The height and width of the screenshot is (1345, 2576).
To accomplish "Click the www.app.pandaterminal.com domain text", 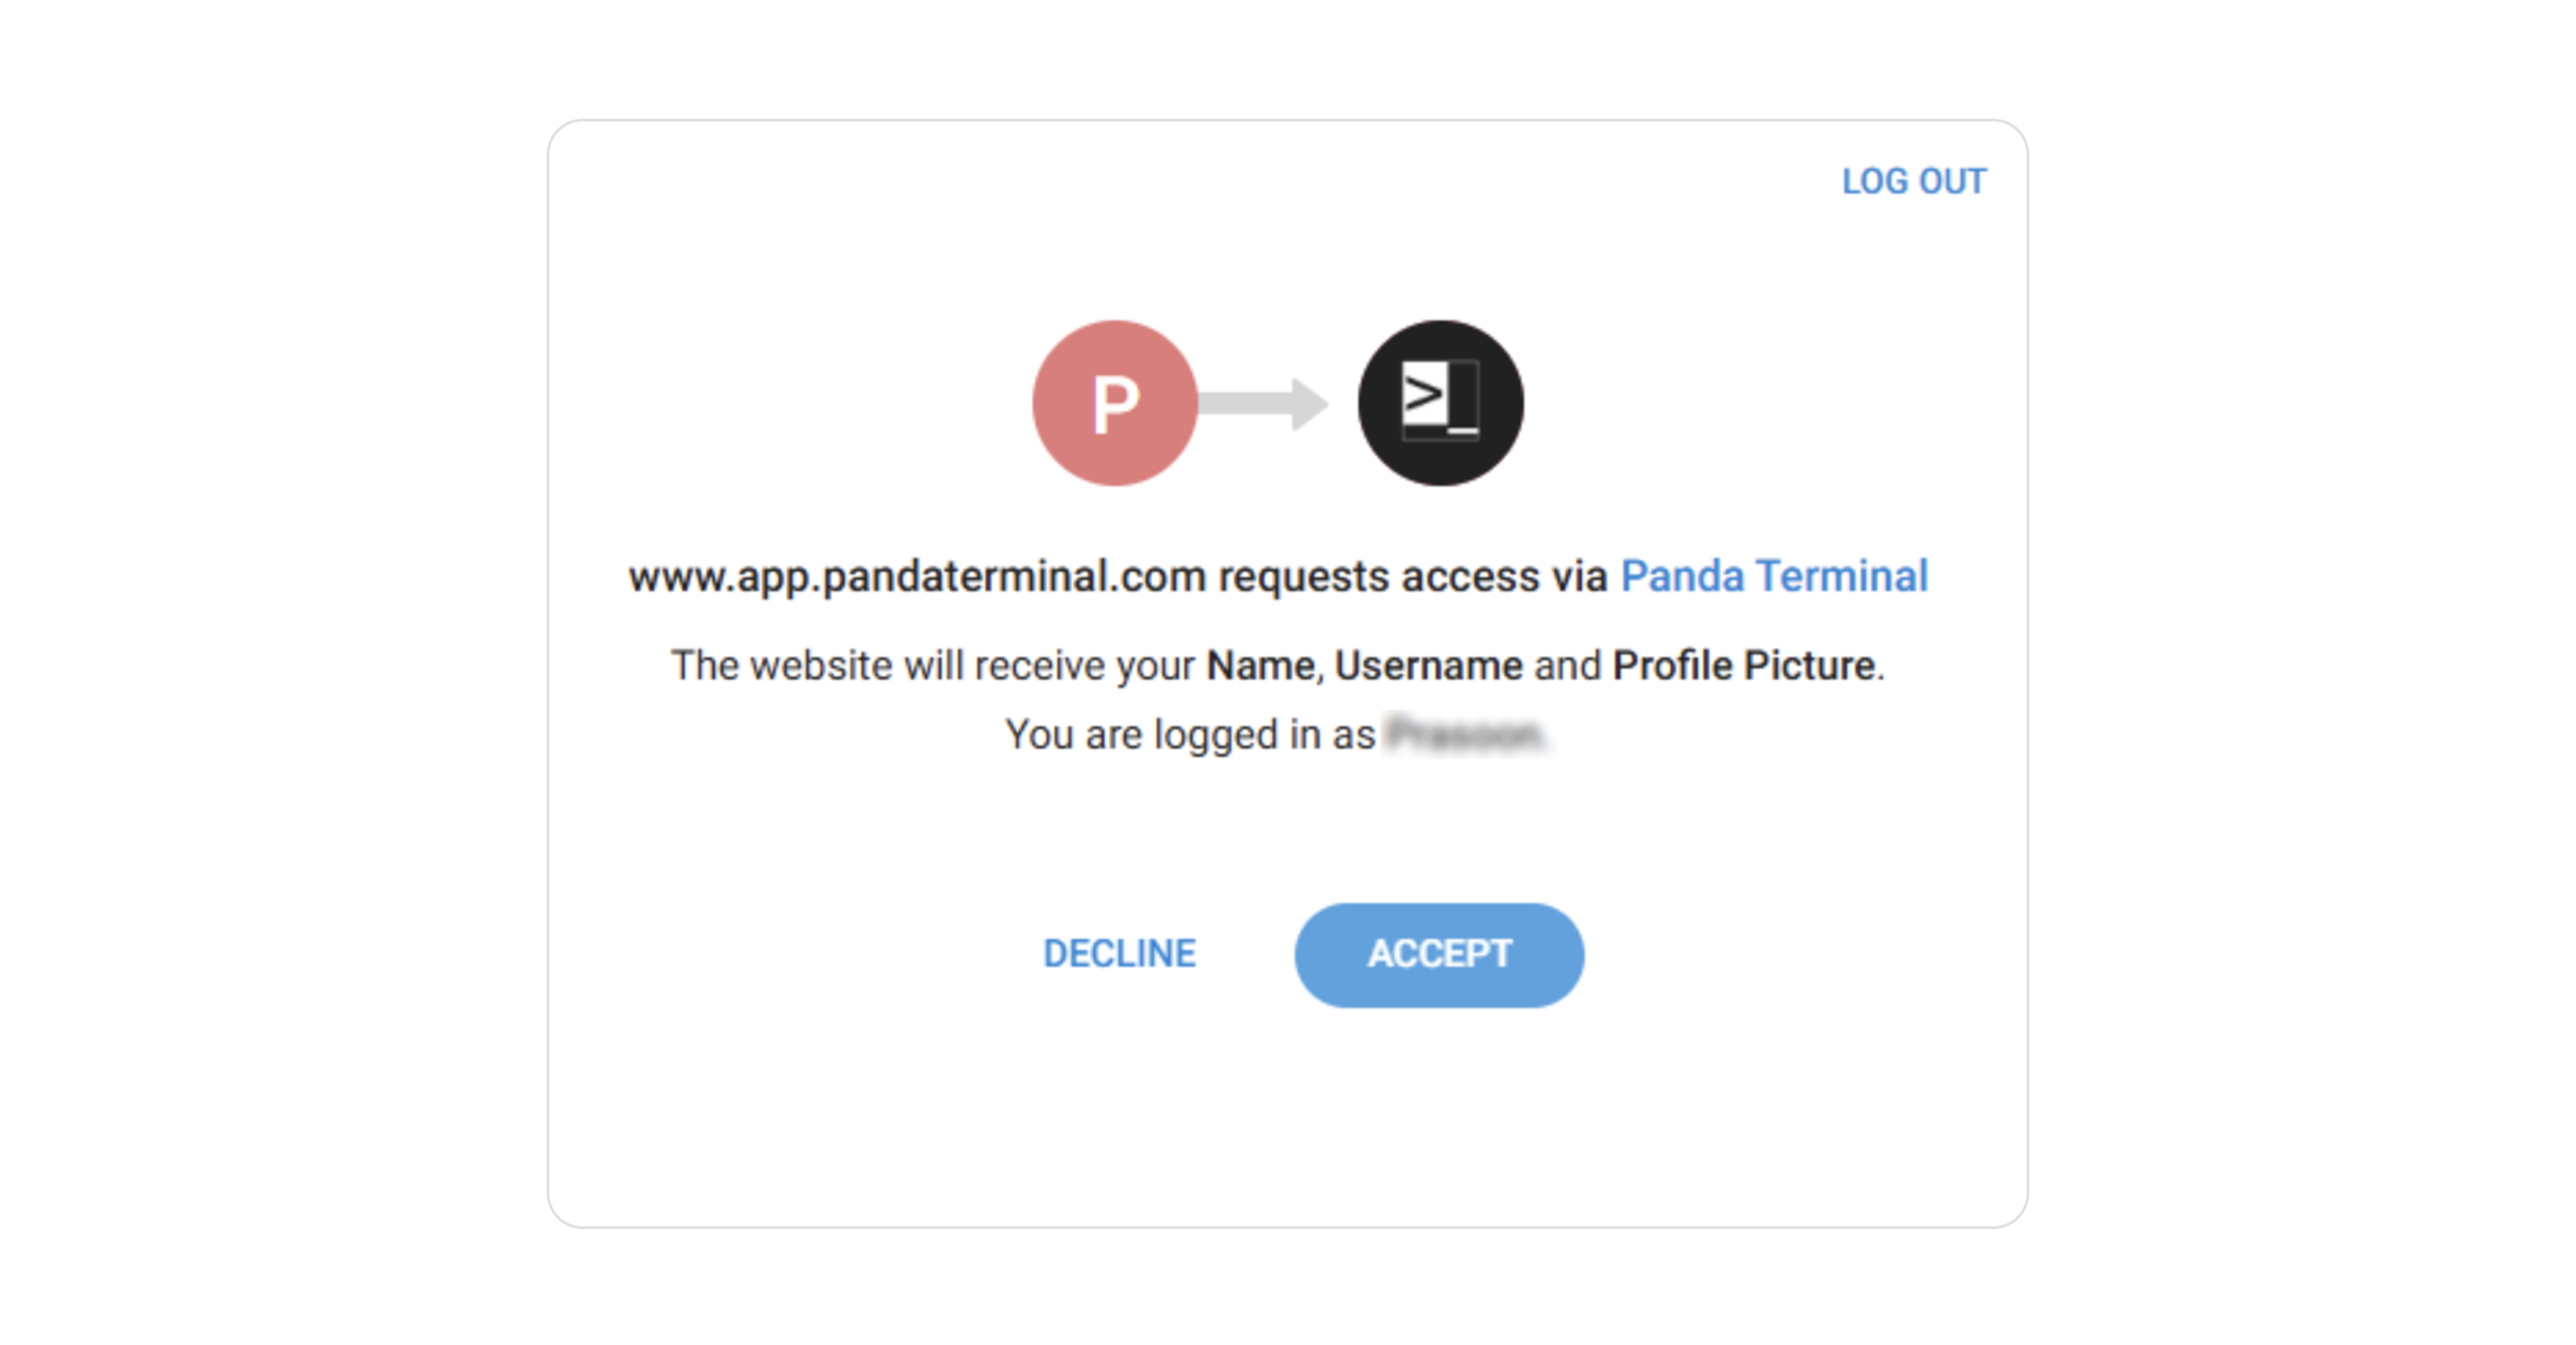I will (916, 575).
